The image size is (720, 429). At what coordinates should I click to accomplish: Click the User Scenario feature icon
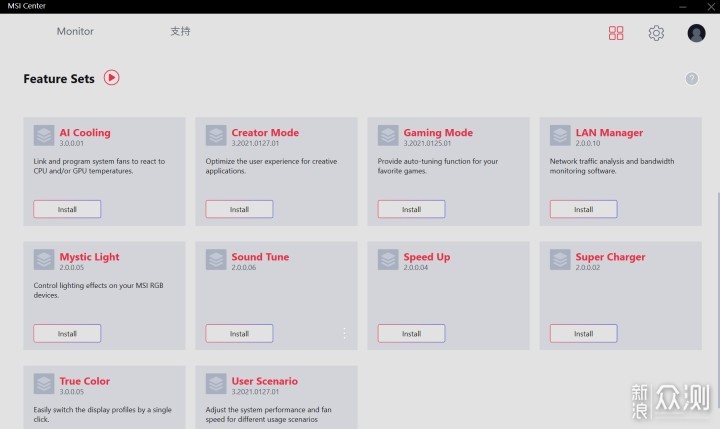coord(216,384)
